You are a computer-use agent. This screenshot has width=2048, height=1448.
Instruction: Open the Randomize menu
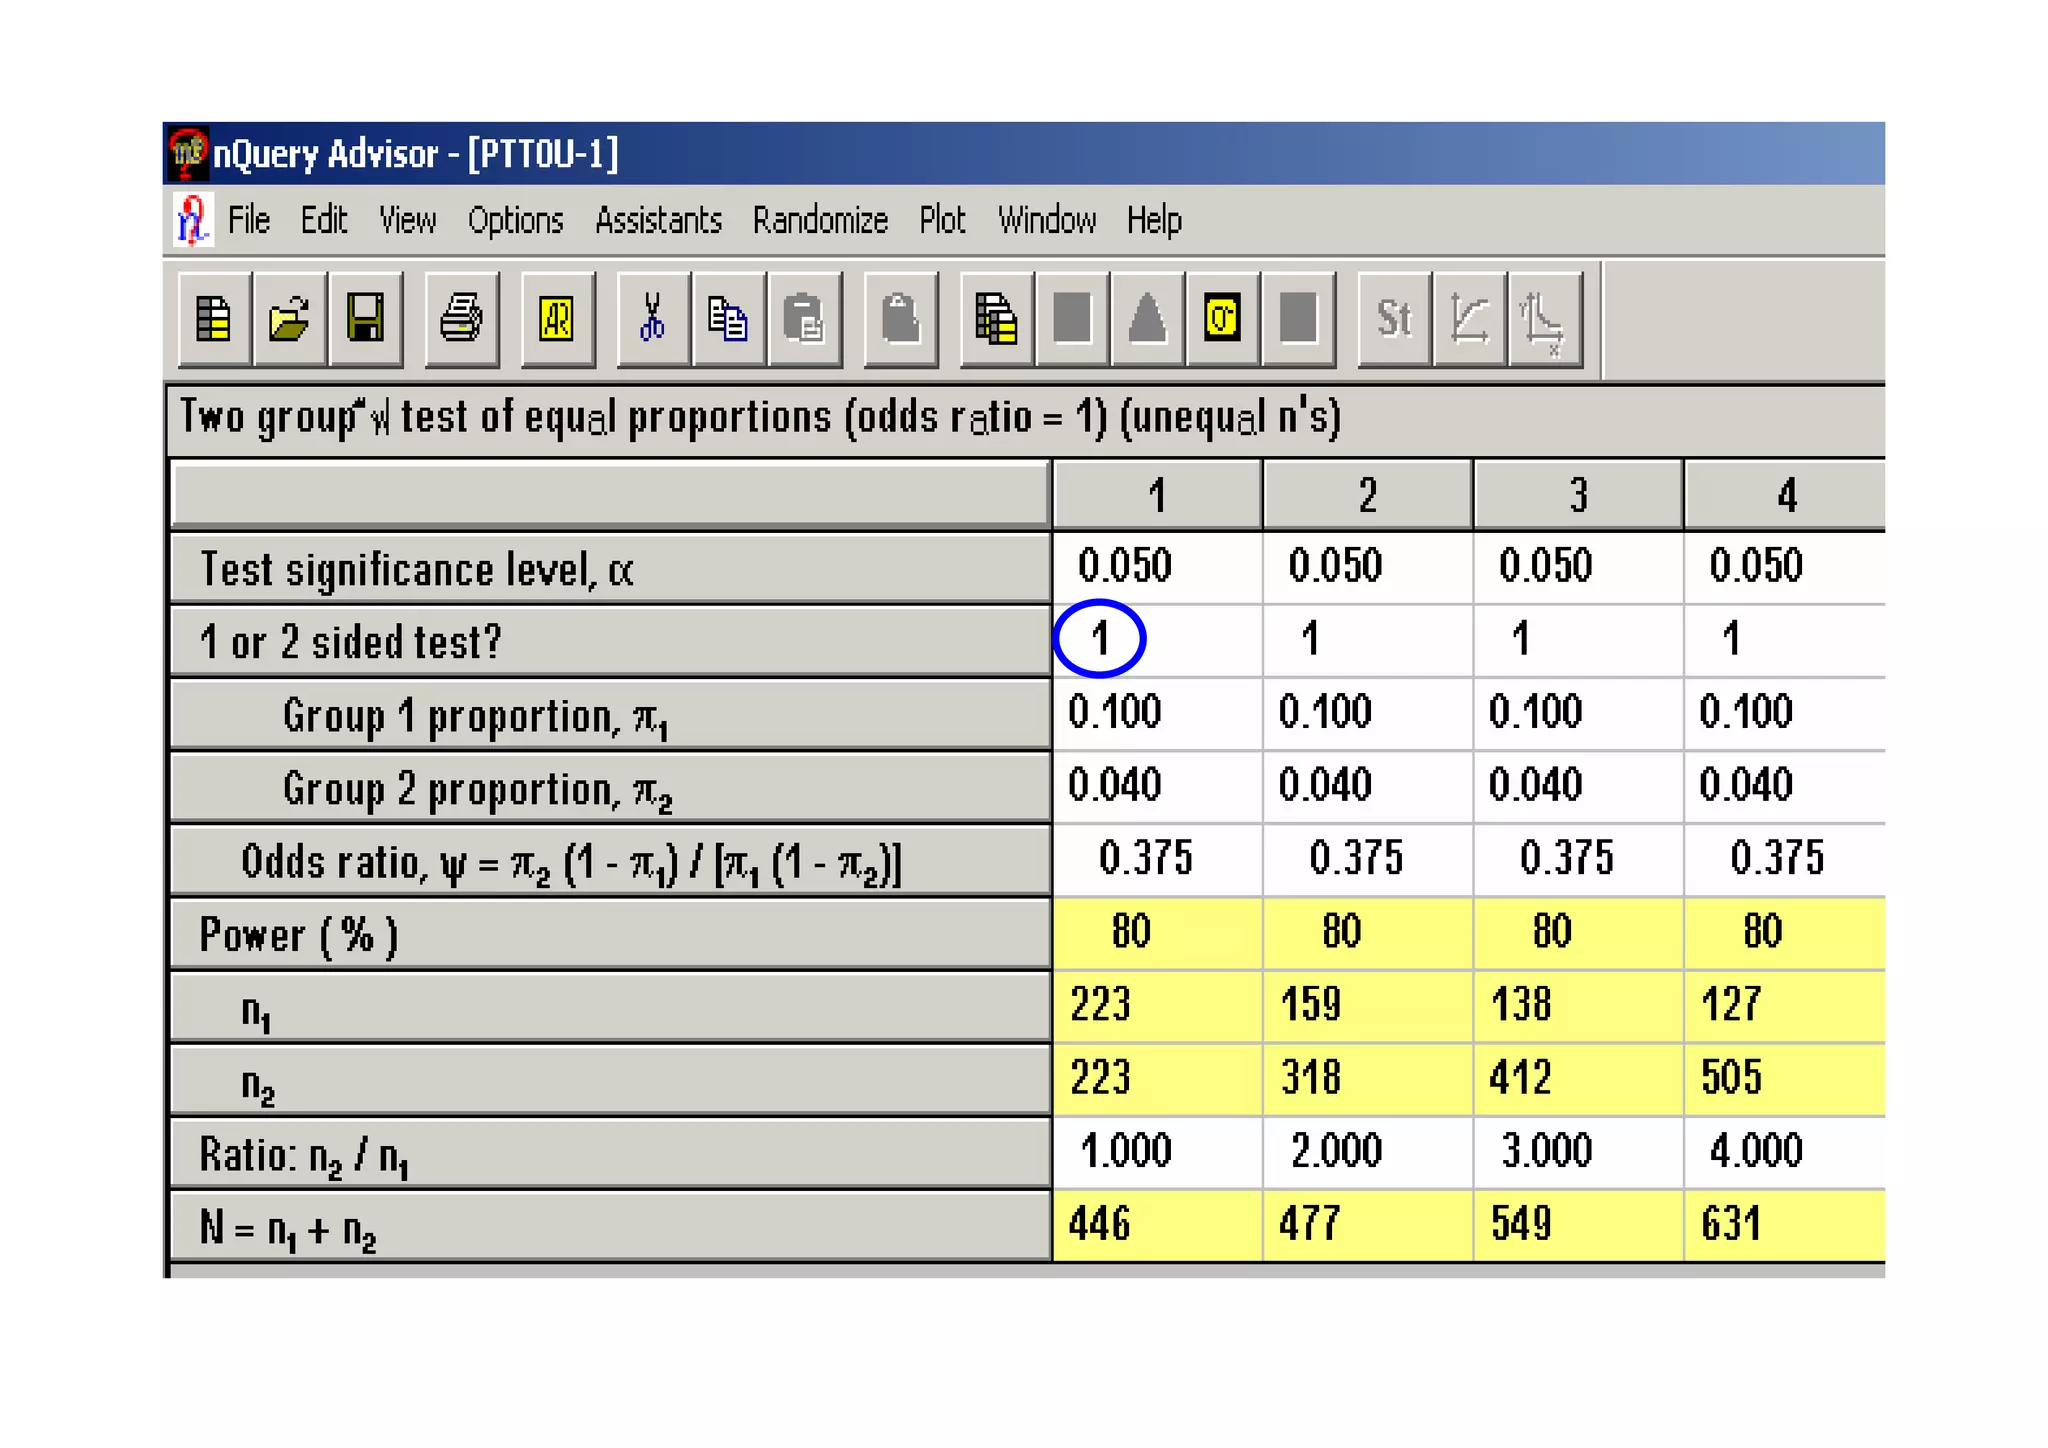pyautogui.click(x=820, y=220)
